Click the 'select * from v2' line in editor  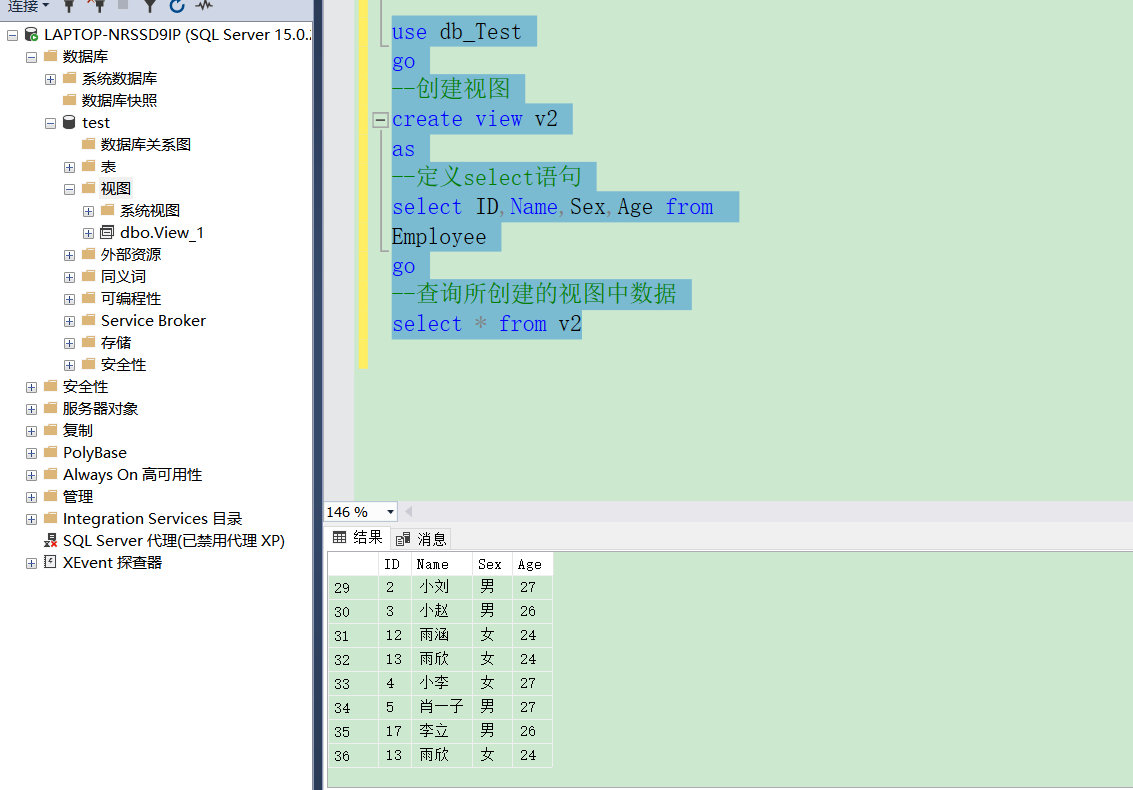click(486, 324)
